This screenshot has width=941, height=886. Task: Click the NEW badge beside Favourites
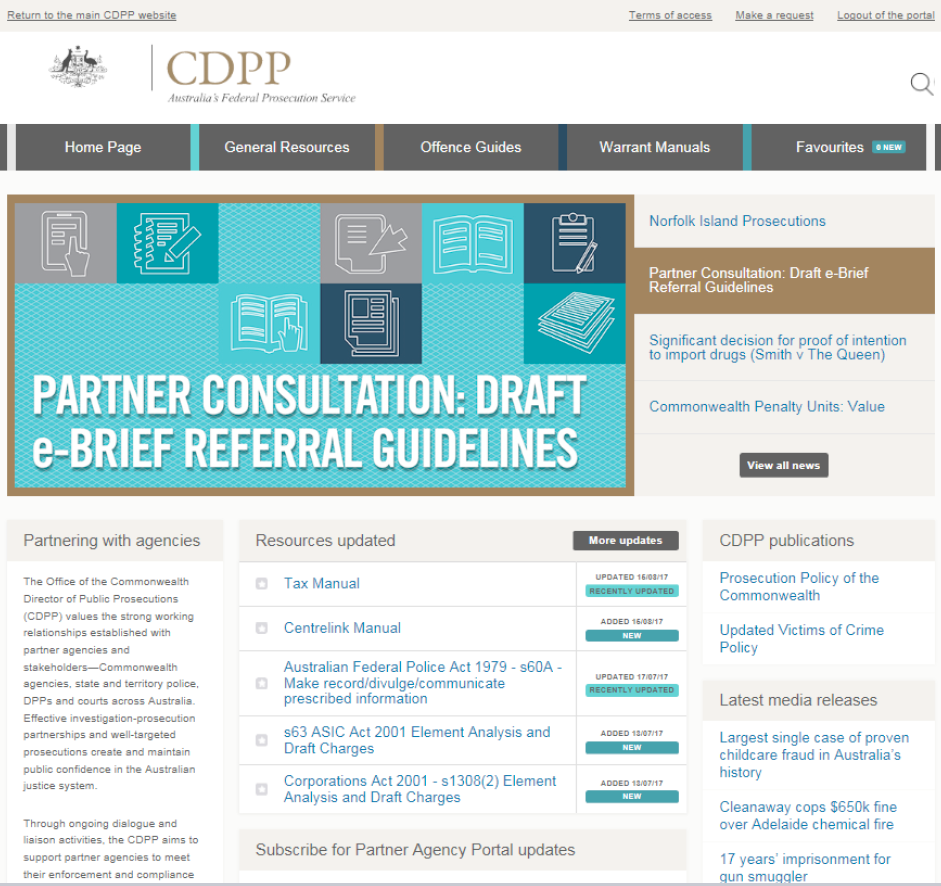pyautogui.click(x=889, y=147)
